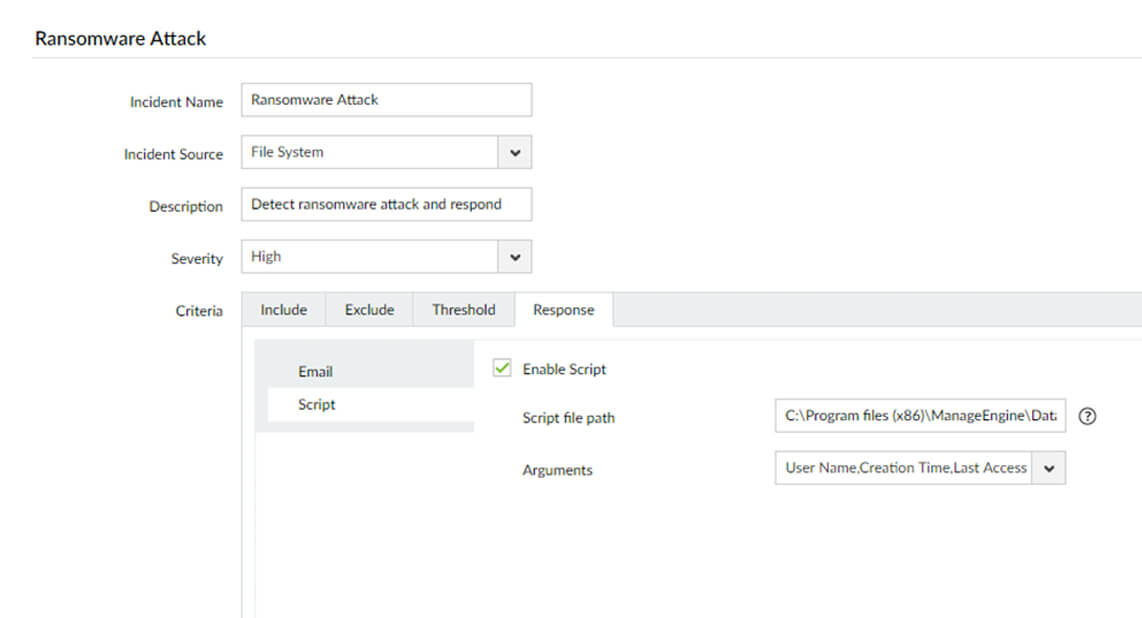Viewport: 1142px width, 618px height.
Task: Expand the Arguments dropdown arrow
Action: (1049, 468)
